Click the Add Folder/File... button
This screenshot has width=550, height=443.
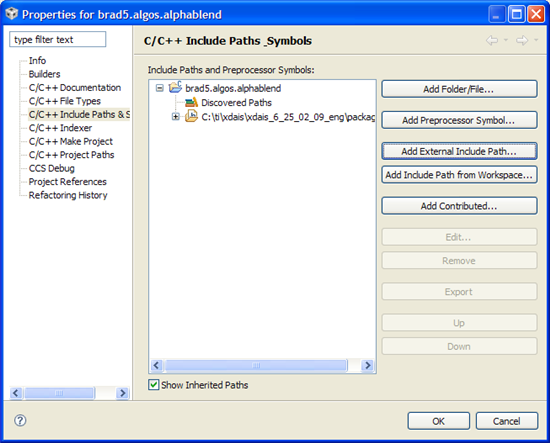point(459,89)
